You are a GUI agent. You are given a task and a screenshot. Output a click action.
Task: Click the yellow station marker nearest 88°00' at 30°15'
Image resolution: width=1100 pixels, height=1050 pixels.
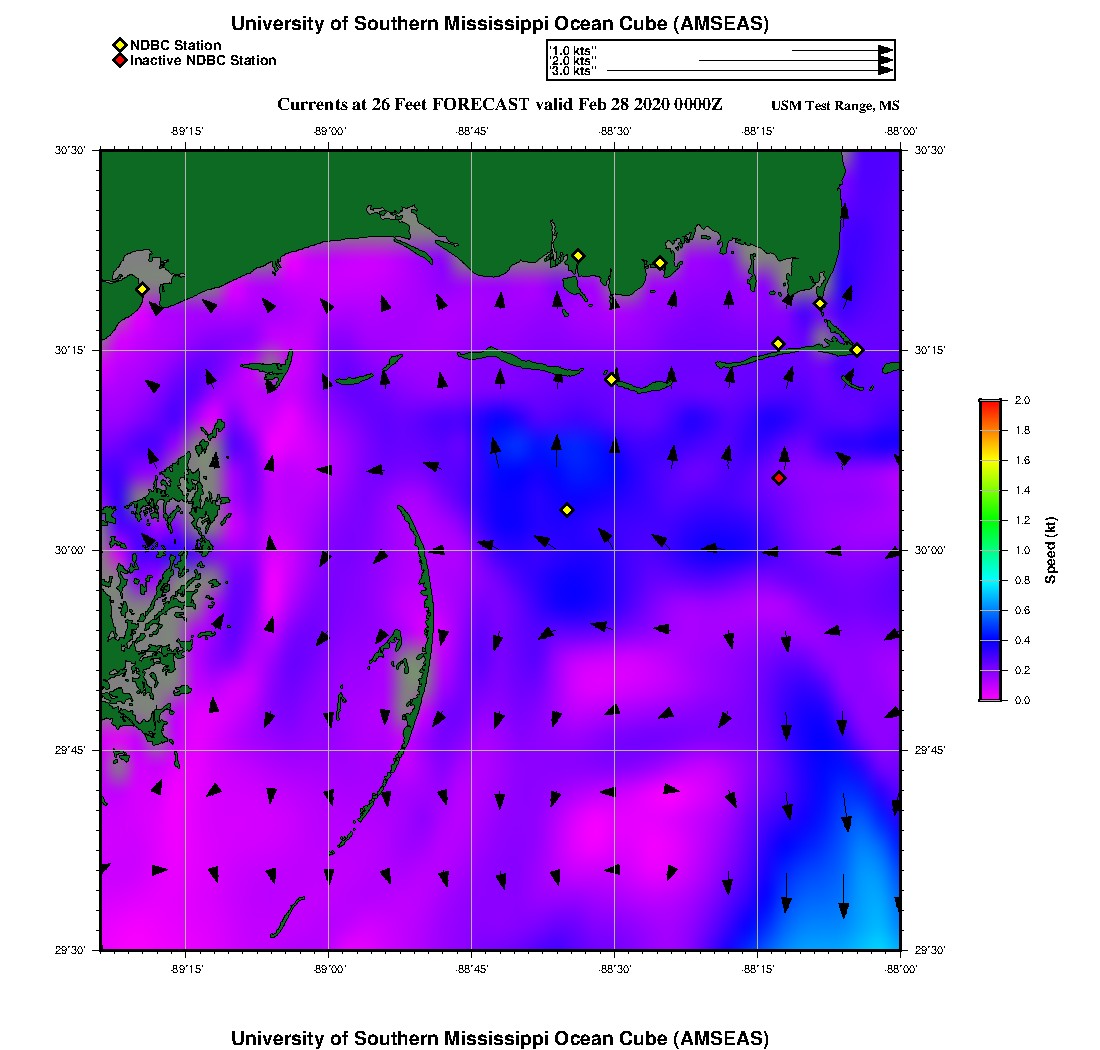(857, 349)
